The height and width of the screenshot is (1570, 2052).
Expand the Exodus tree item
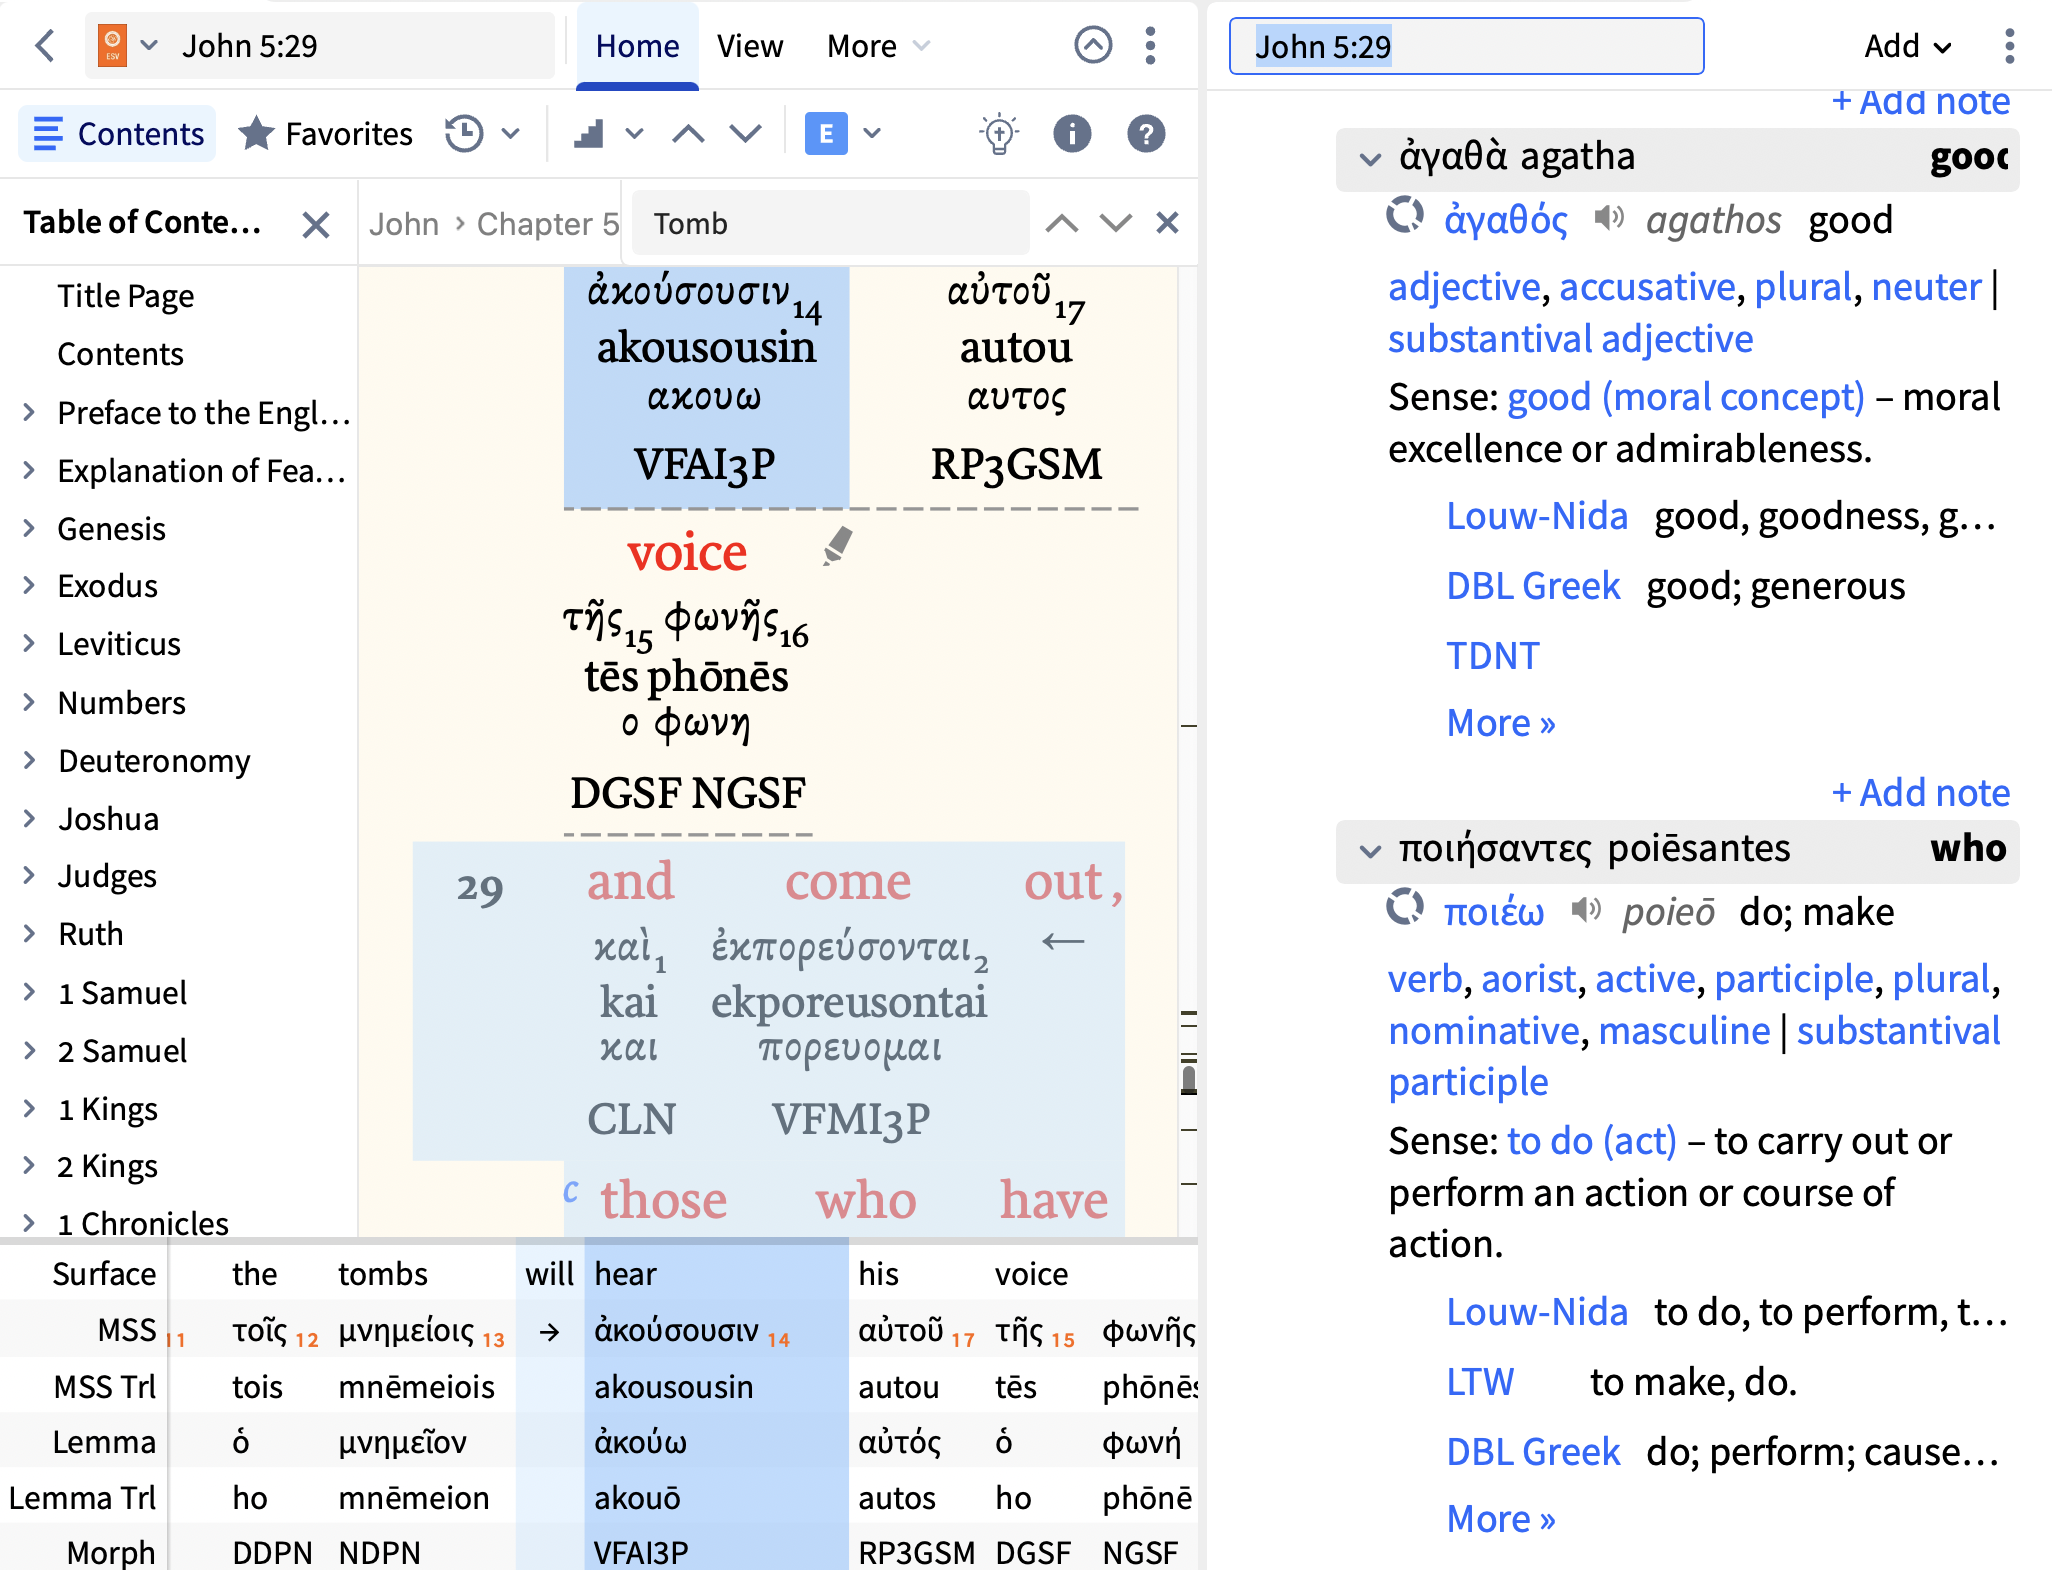pyautogui.click(x=29, y=585)
